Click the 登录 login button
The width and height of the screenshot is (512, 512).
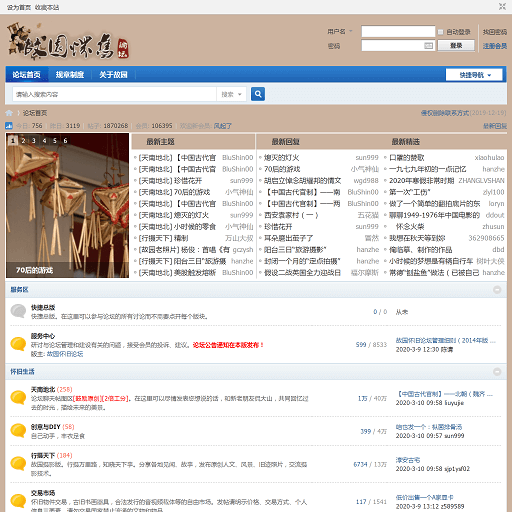pyautogui.click(x=456, y=46)
